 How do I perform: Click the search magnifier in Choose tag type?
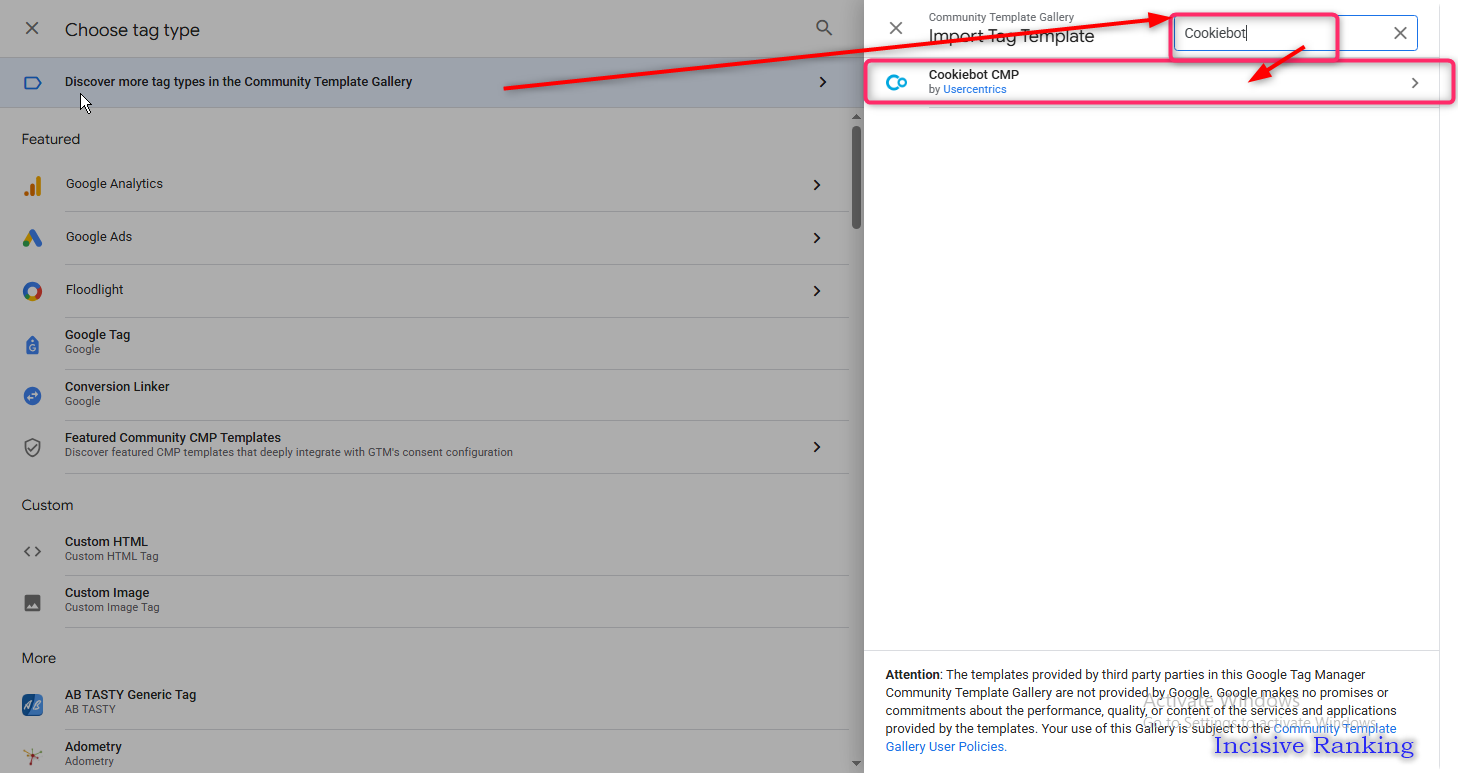(824, 28)
